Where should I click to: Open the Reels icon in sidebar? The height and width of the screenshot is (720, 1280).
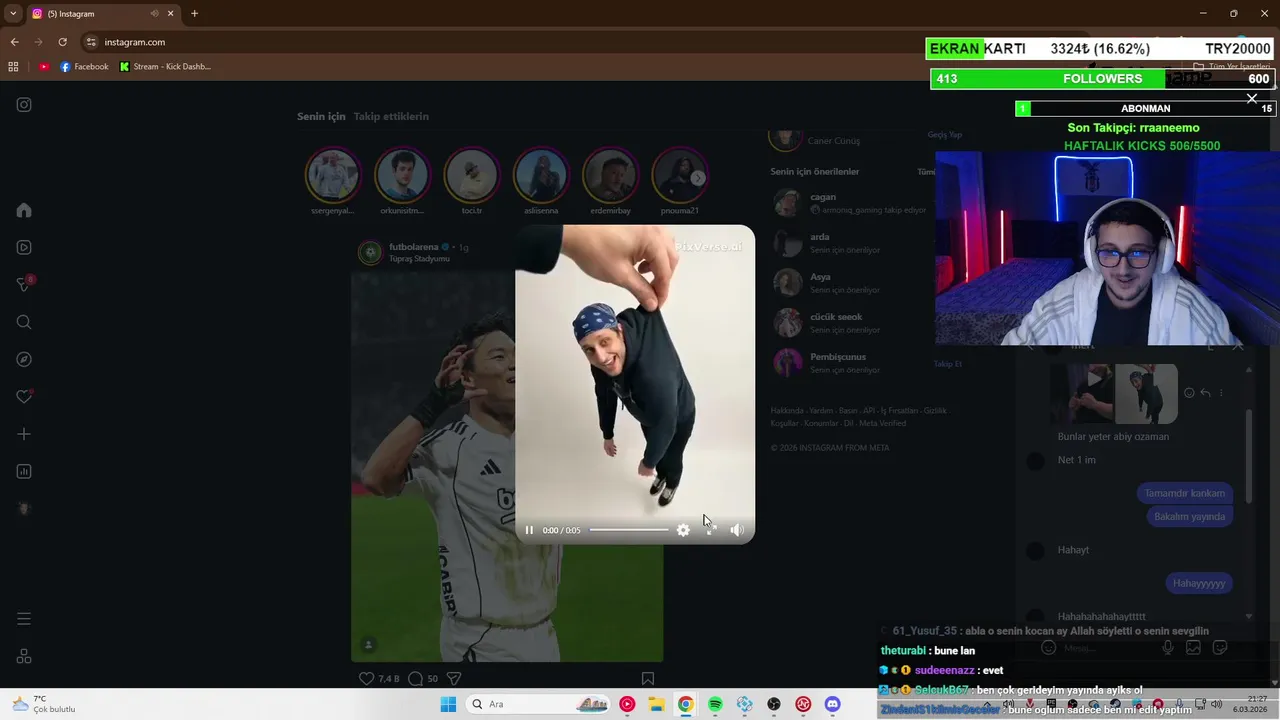pos(24,247)
